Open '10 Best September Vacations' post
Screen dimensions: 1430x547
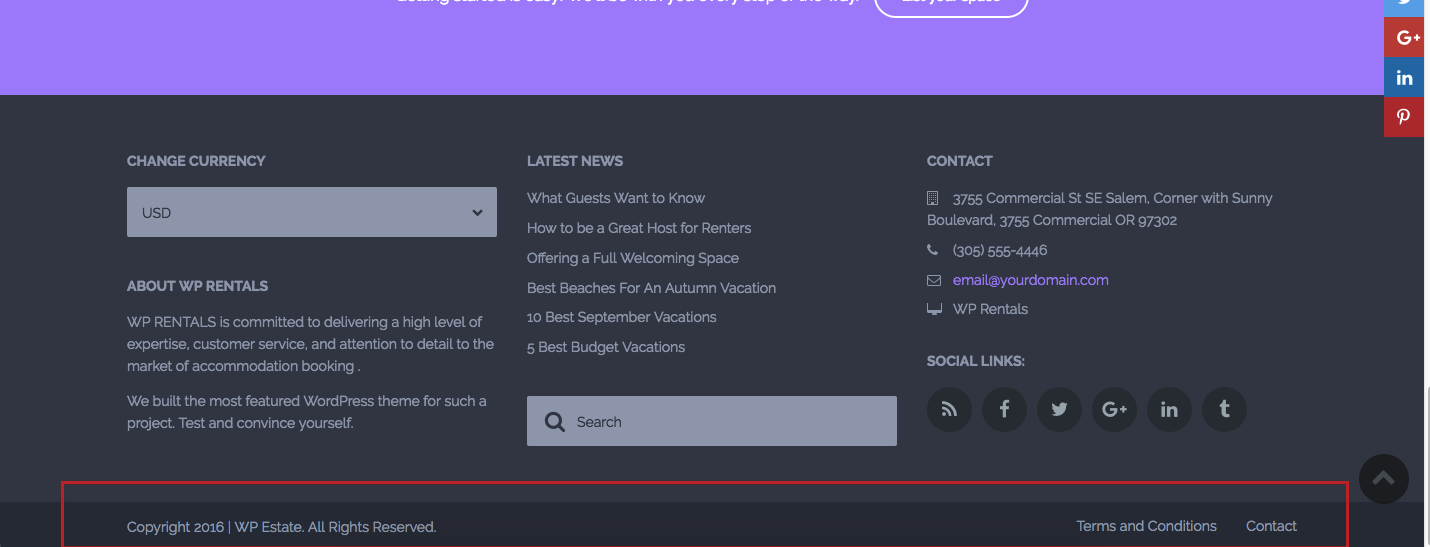[x=622, y=317]
